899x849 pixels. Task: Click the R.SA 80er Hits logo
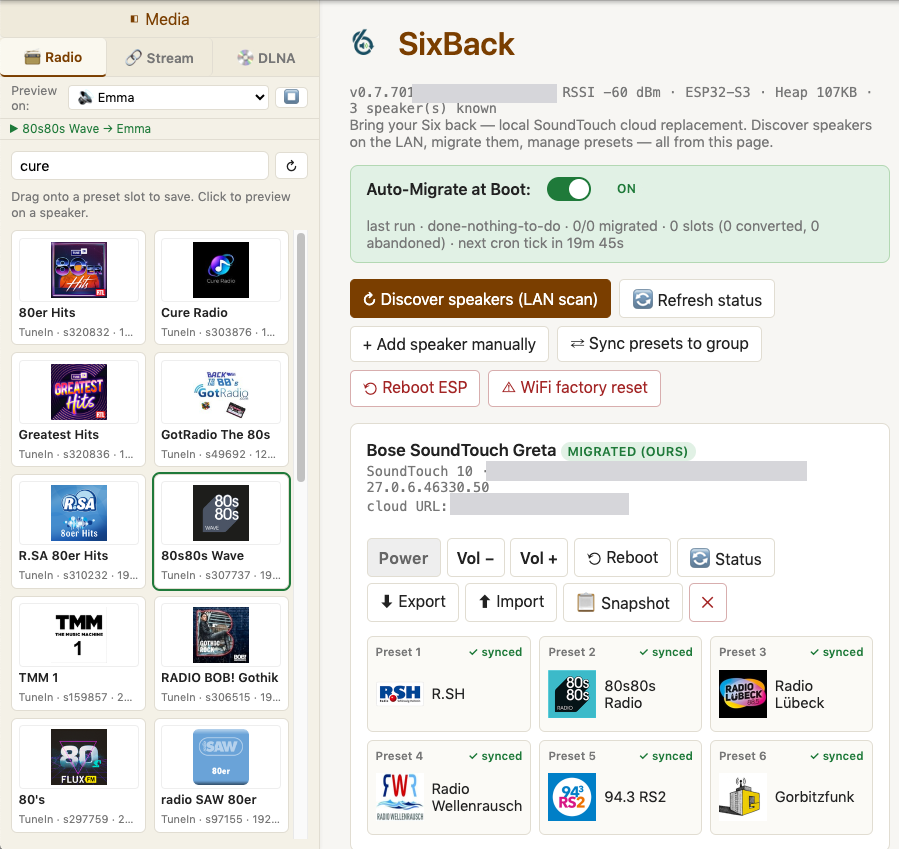point(79,513)
